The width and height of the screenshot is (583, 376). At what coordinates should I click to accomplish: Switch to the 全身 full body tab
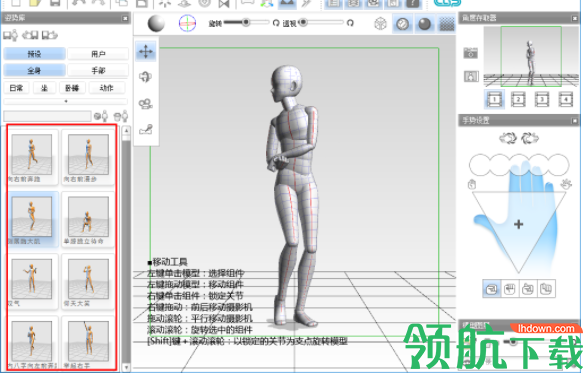pos(34,70)
